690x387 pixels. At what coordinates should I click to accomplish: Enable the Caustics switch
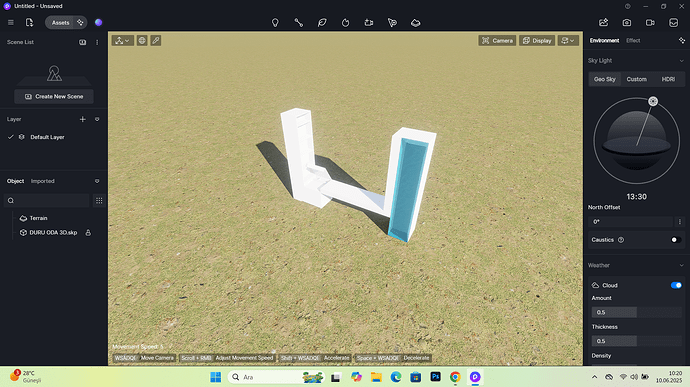[x=676, y=240]
